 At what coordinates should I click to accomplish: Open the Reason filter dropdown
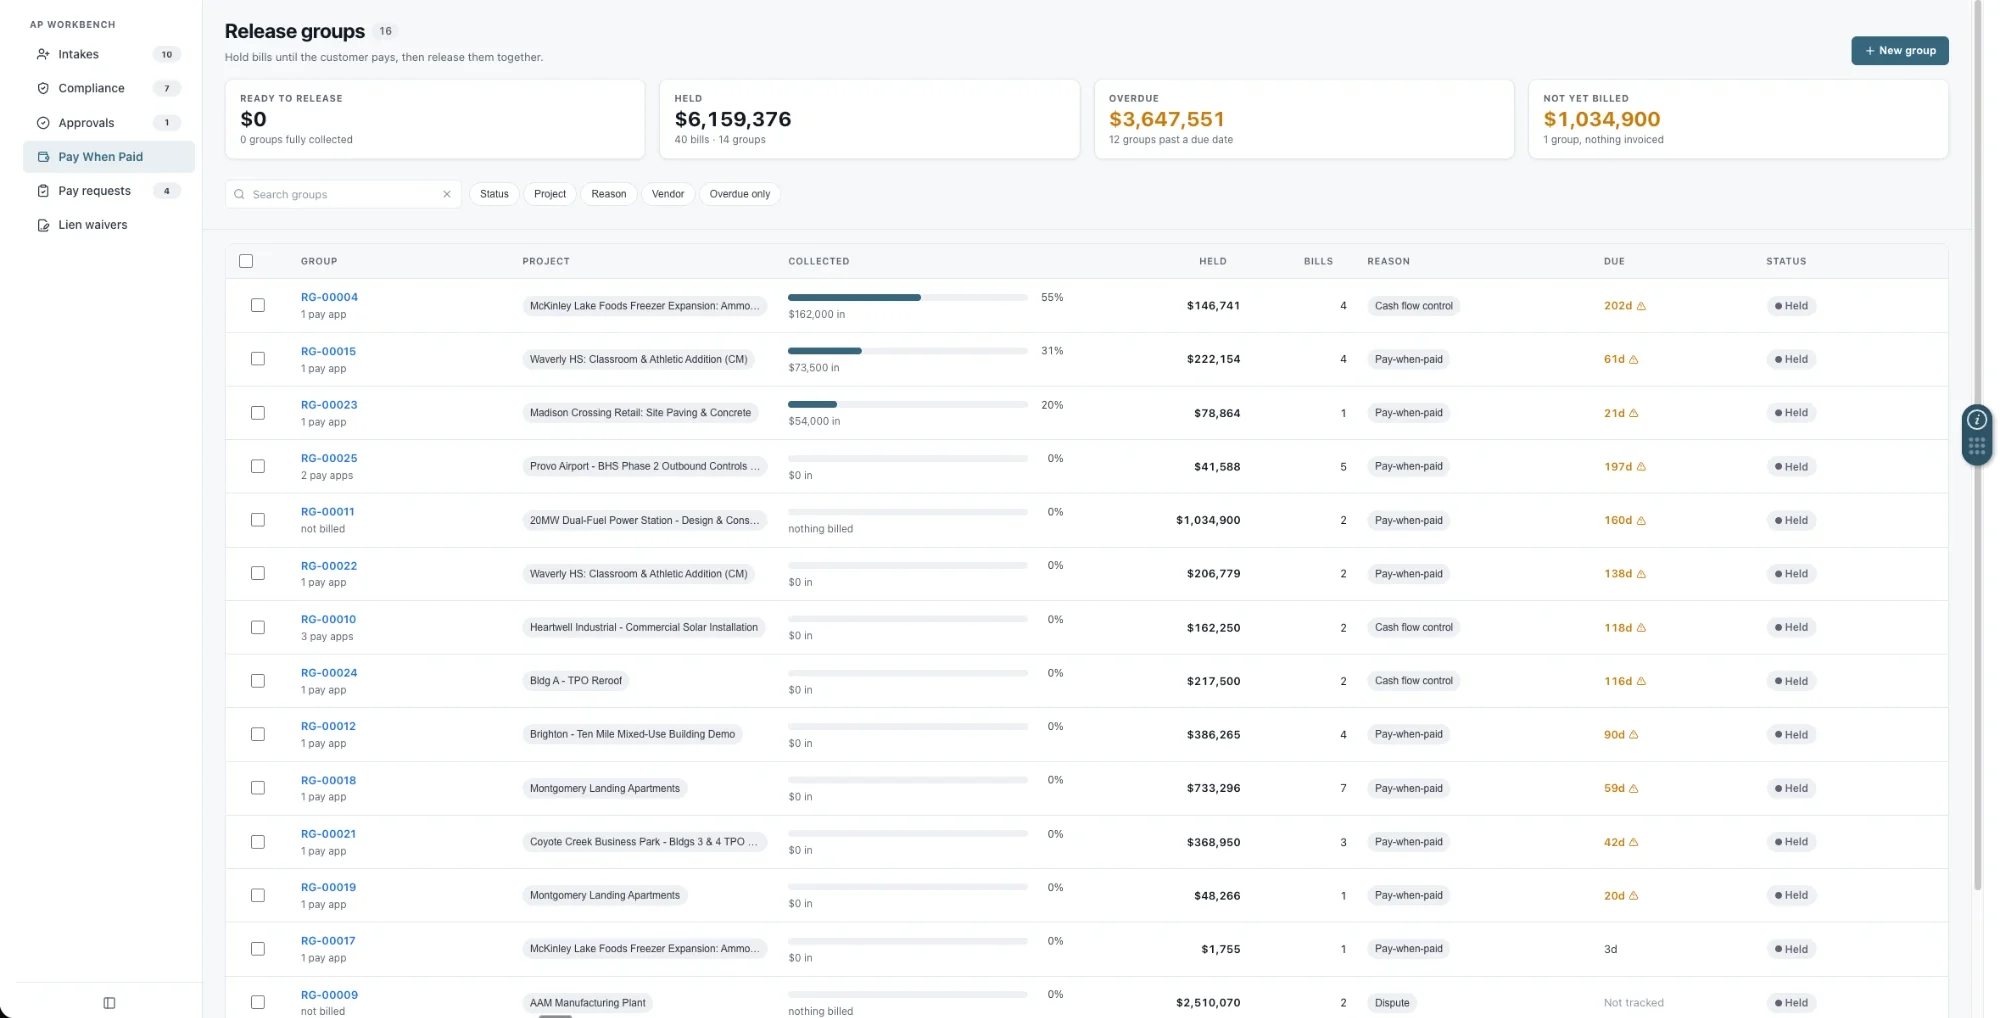pyautogui.click(x=609, y=194)
